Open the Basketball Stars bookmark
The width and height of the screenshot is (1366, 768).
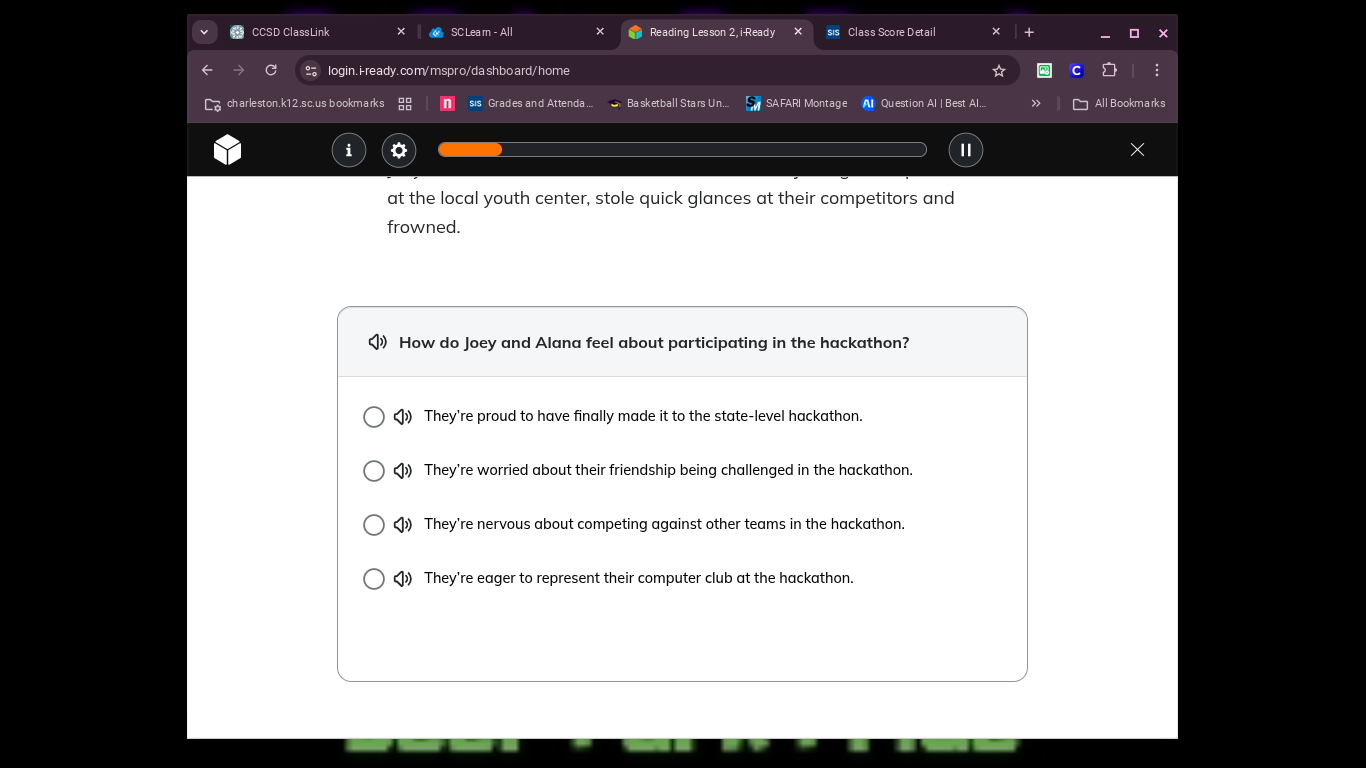(668, 103)
